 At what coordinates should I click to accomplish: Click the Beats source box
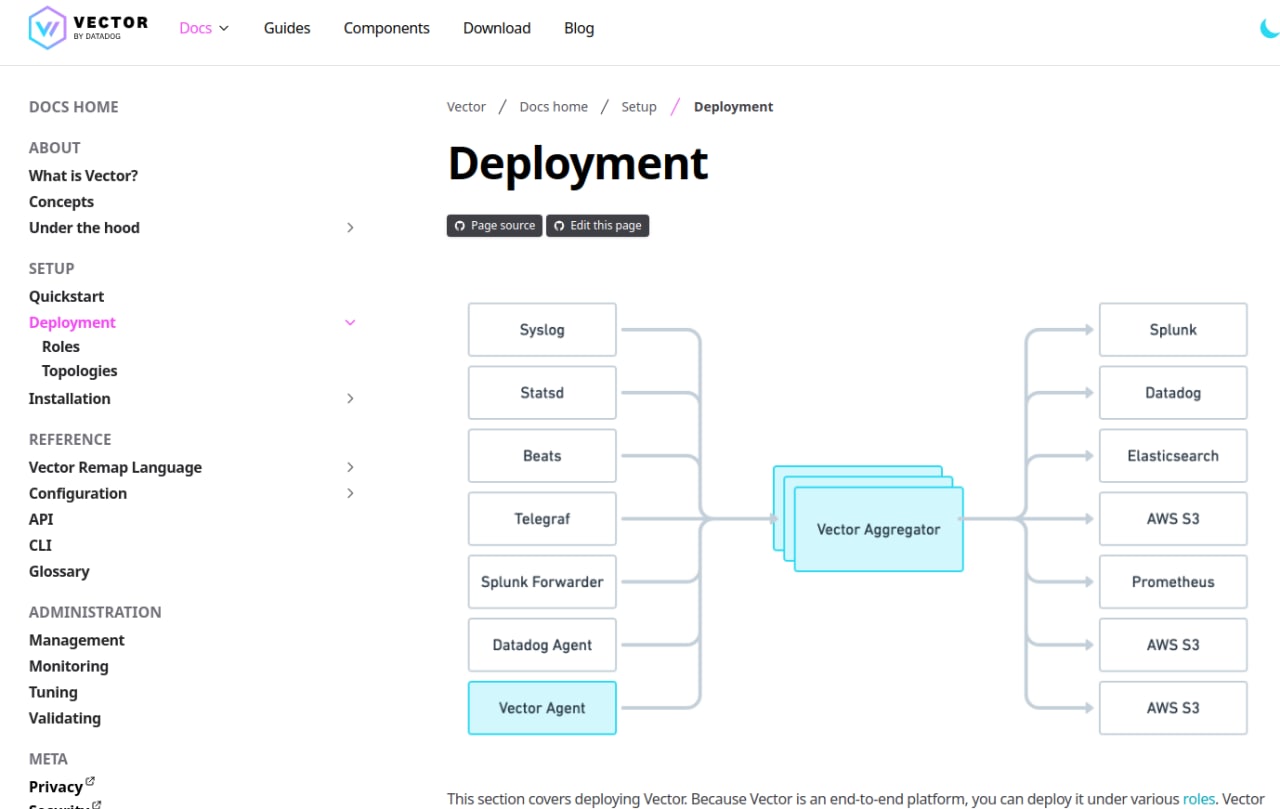pos(542,456)
